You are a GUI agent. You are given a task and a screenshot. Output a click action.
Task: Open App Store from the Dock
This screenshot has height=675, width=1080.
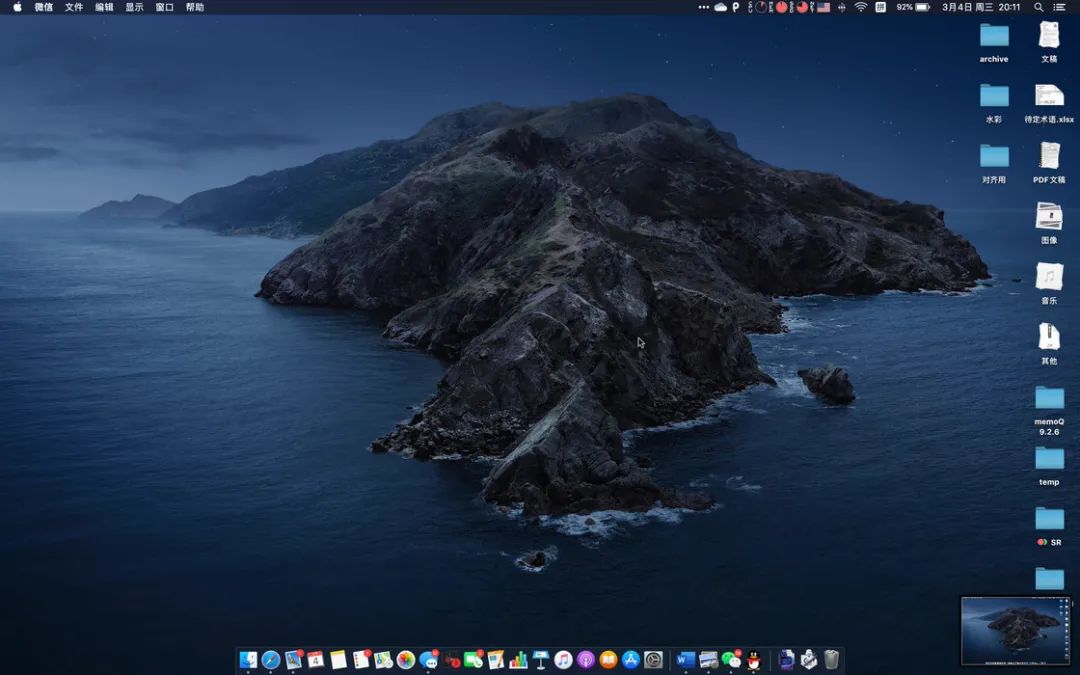click(x=631, y=659)
